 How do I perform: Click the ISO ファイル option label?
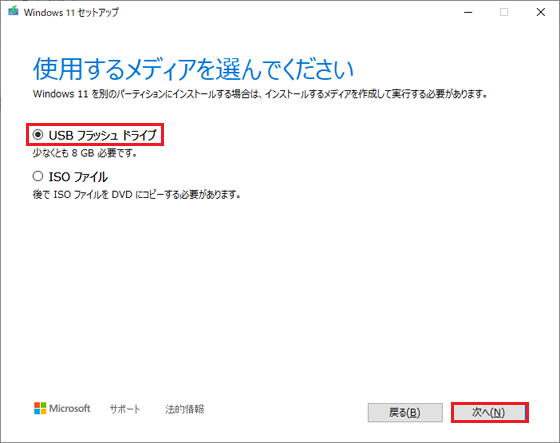(x=78, y=177)
